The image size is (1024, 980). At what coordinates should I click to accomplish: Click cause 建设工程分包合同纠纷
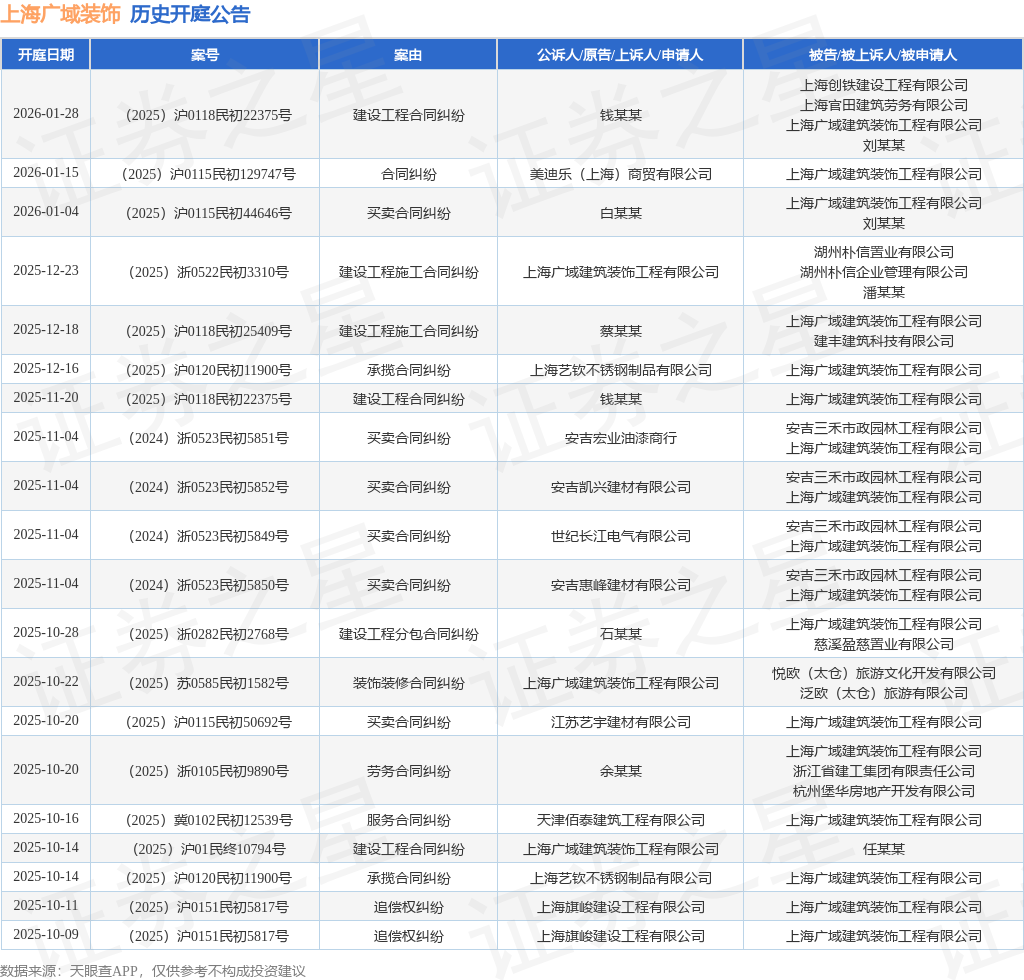click(408, 635)
